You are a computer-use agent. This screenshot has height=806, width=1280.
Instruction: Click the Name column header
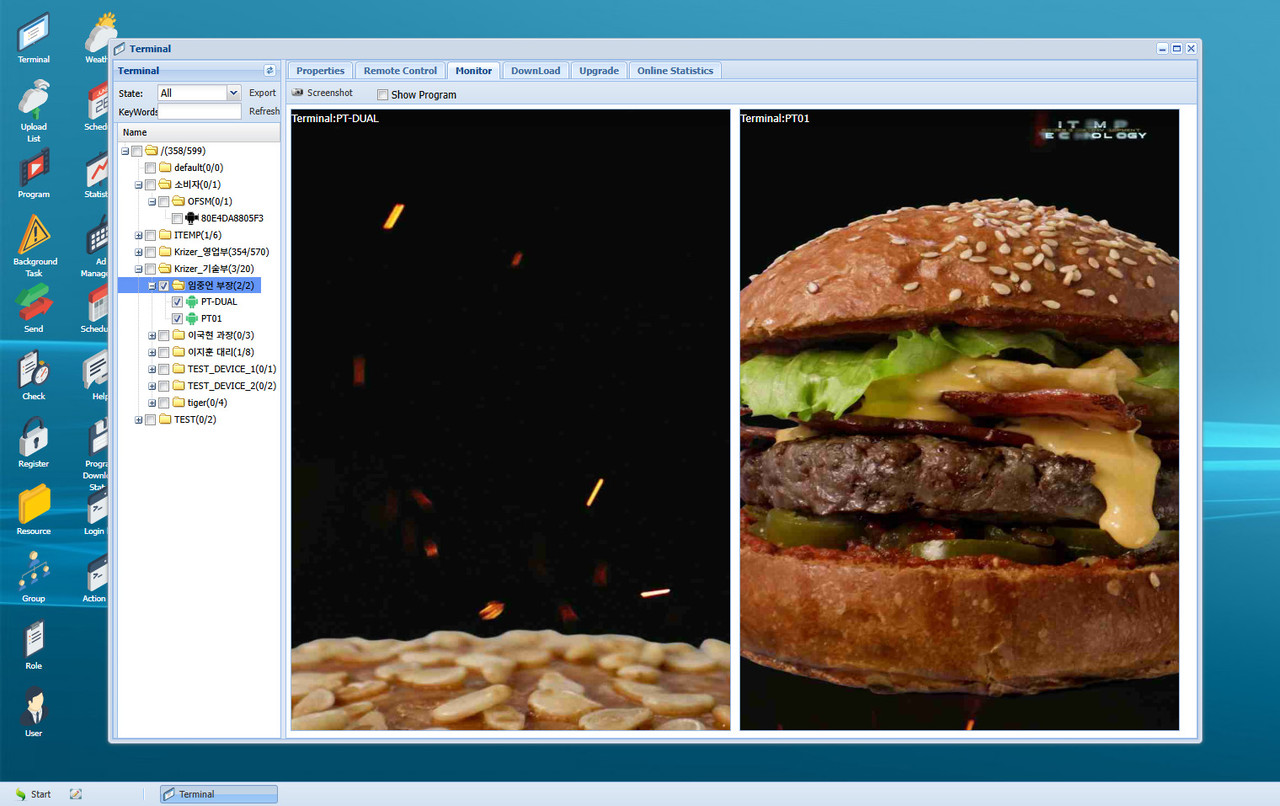199,132
